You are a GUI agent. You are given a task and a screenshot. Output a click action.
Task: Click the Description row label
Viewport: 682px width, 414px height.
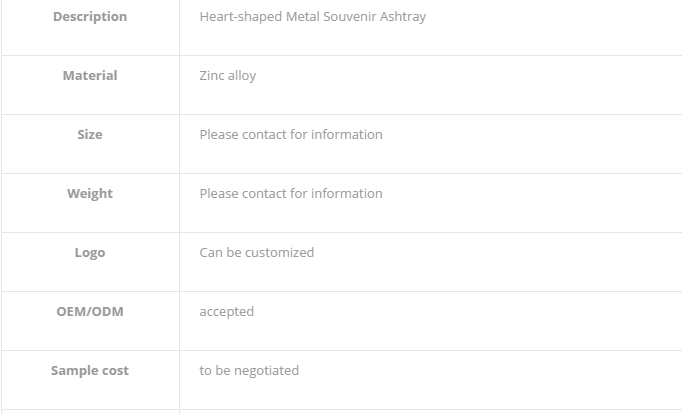point(90,17)
